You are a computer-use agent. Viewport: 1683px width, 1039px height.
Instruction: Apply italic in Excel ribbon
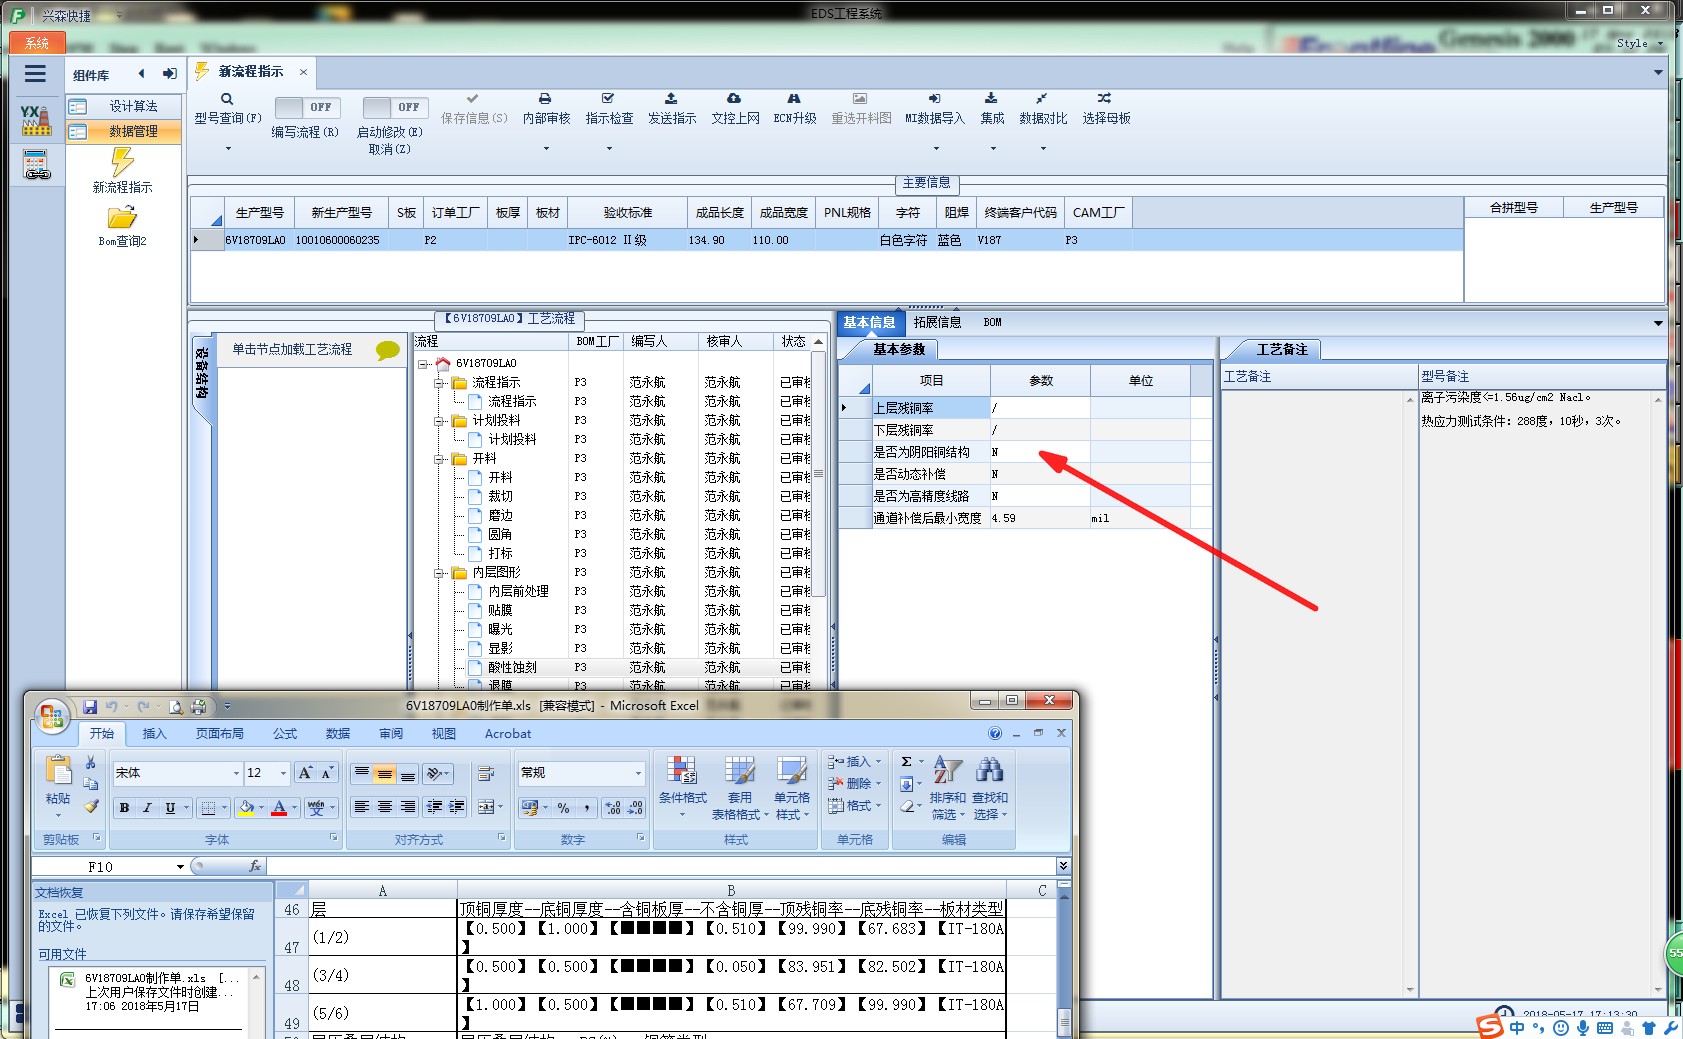[147, 808]
